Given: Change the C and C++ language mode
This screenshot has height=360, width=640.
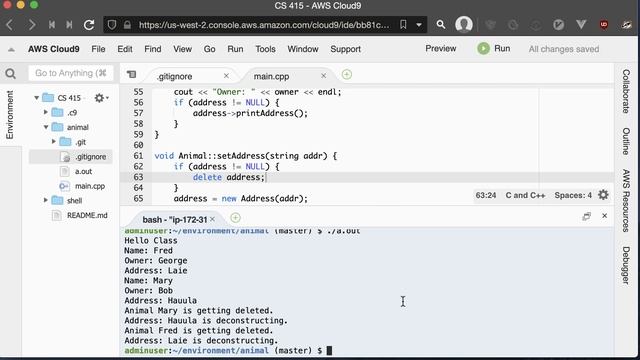Looking at the screenshot, I should point(525,195).
